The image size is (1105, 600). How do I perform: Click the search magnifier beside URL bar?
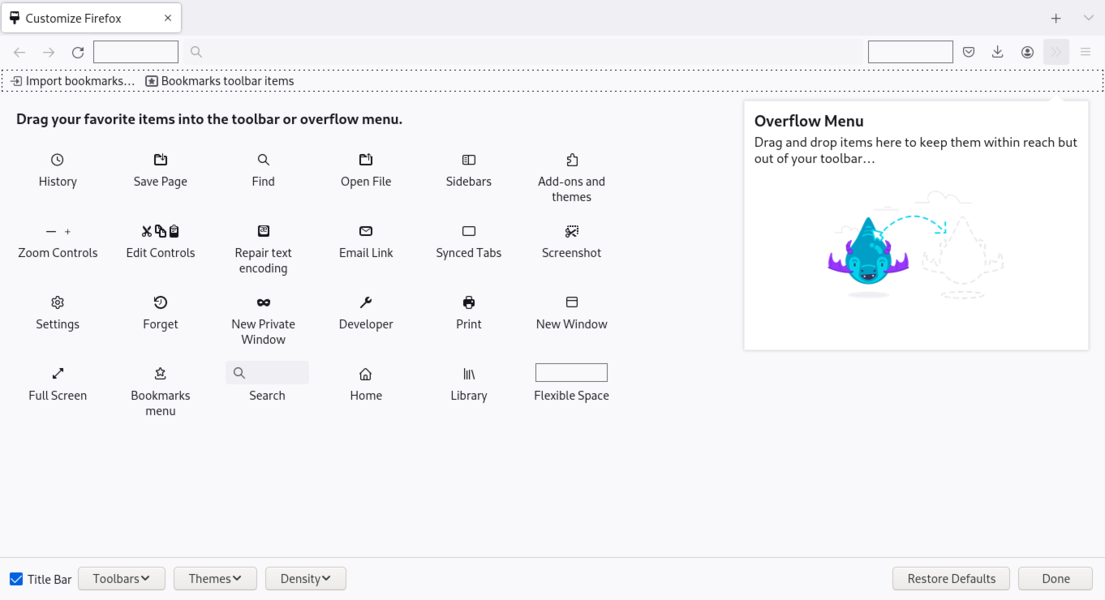[196, 52]
